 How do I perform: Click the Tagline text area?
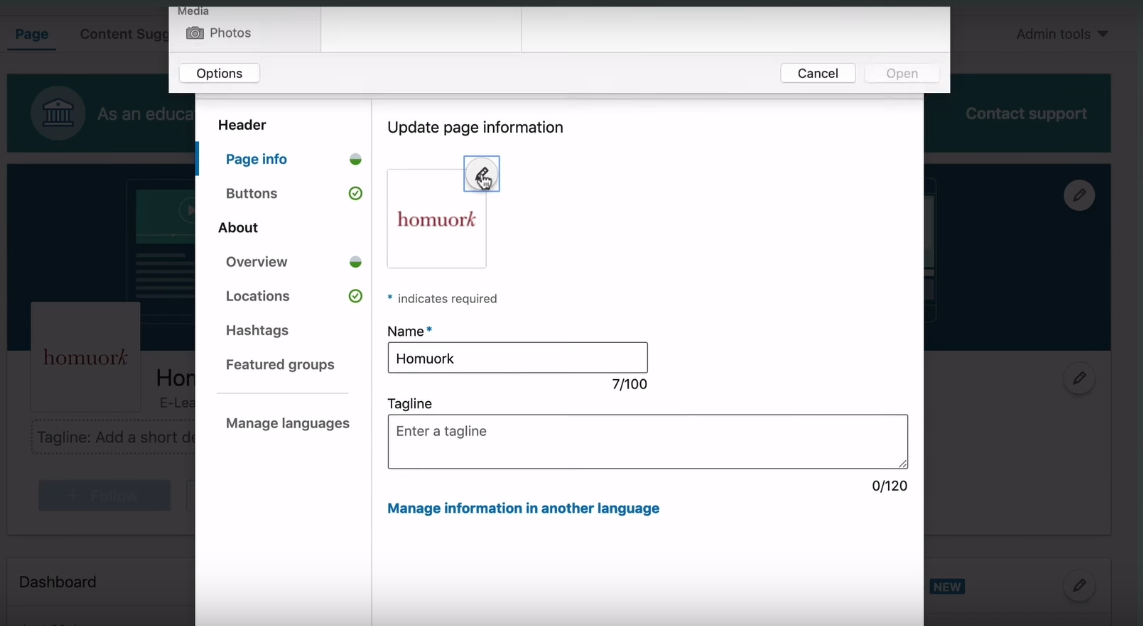(647, 442)
